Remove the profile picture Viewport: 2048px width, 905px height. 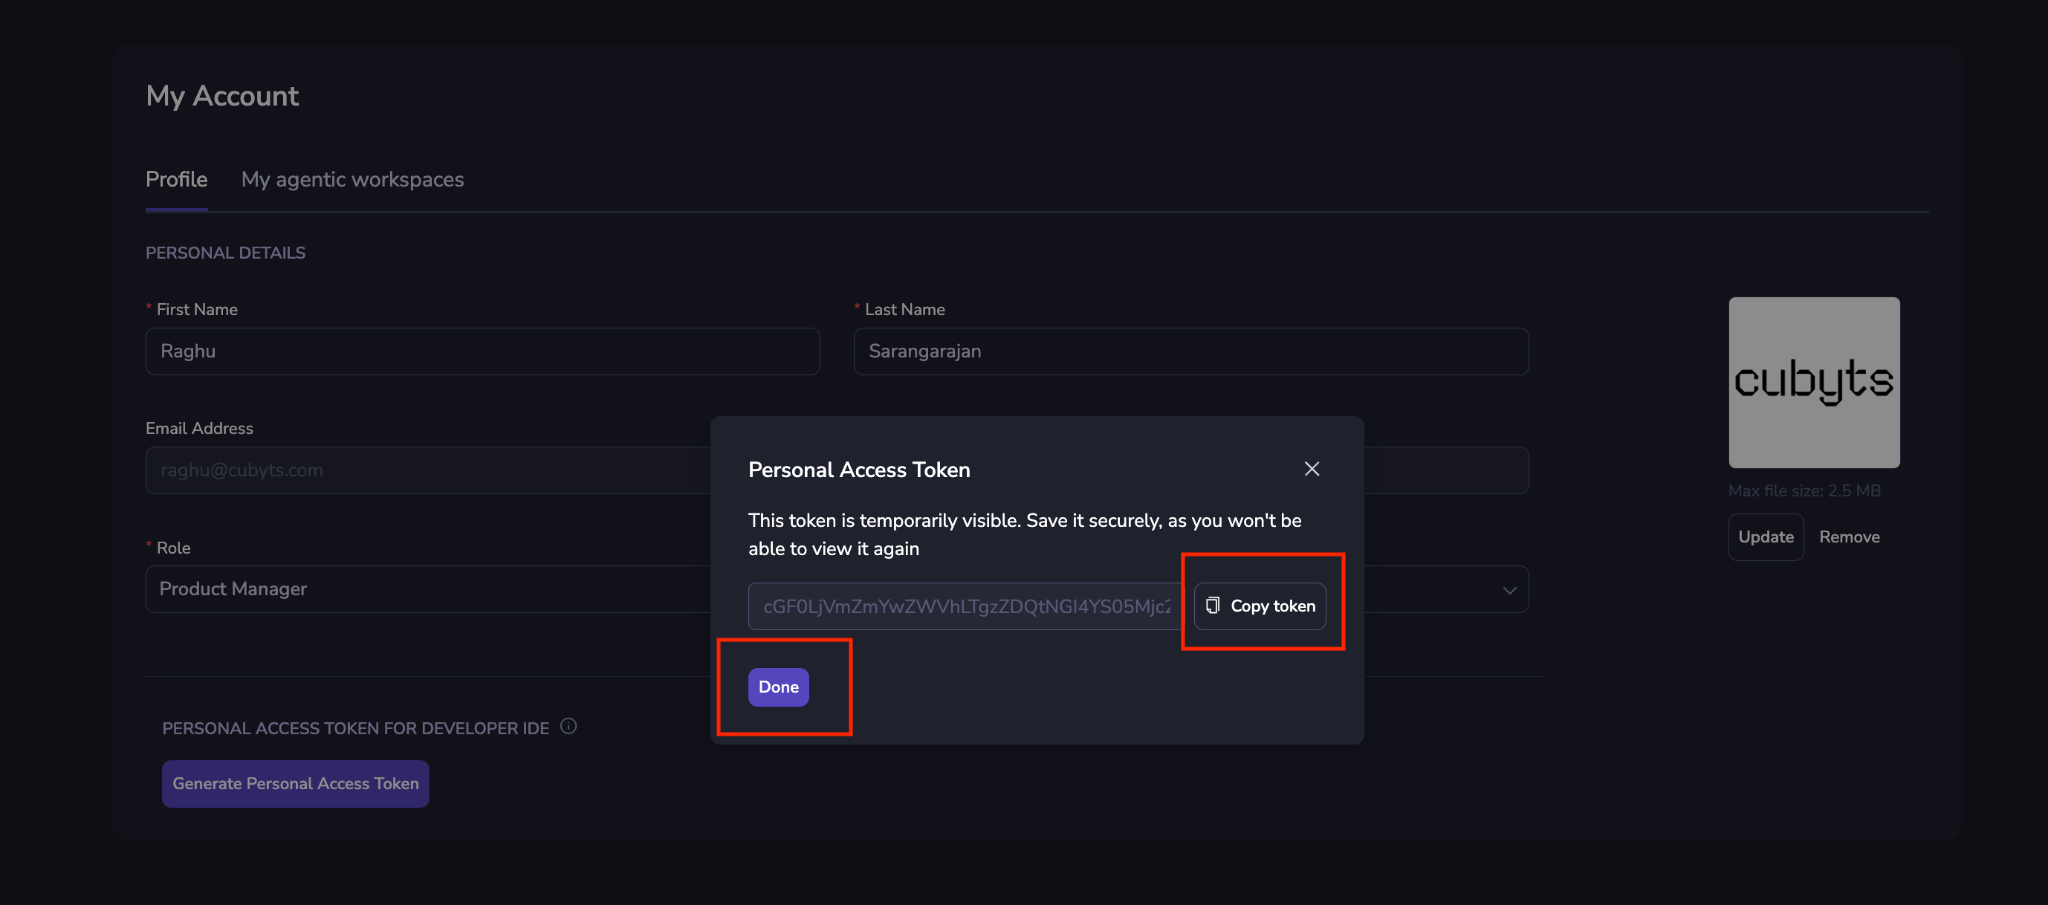(1849, 537)
